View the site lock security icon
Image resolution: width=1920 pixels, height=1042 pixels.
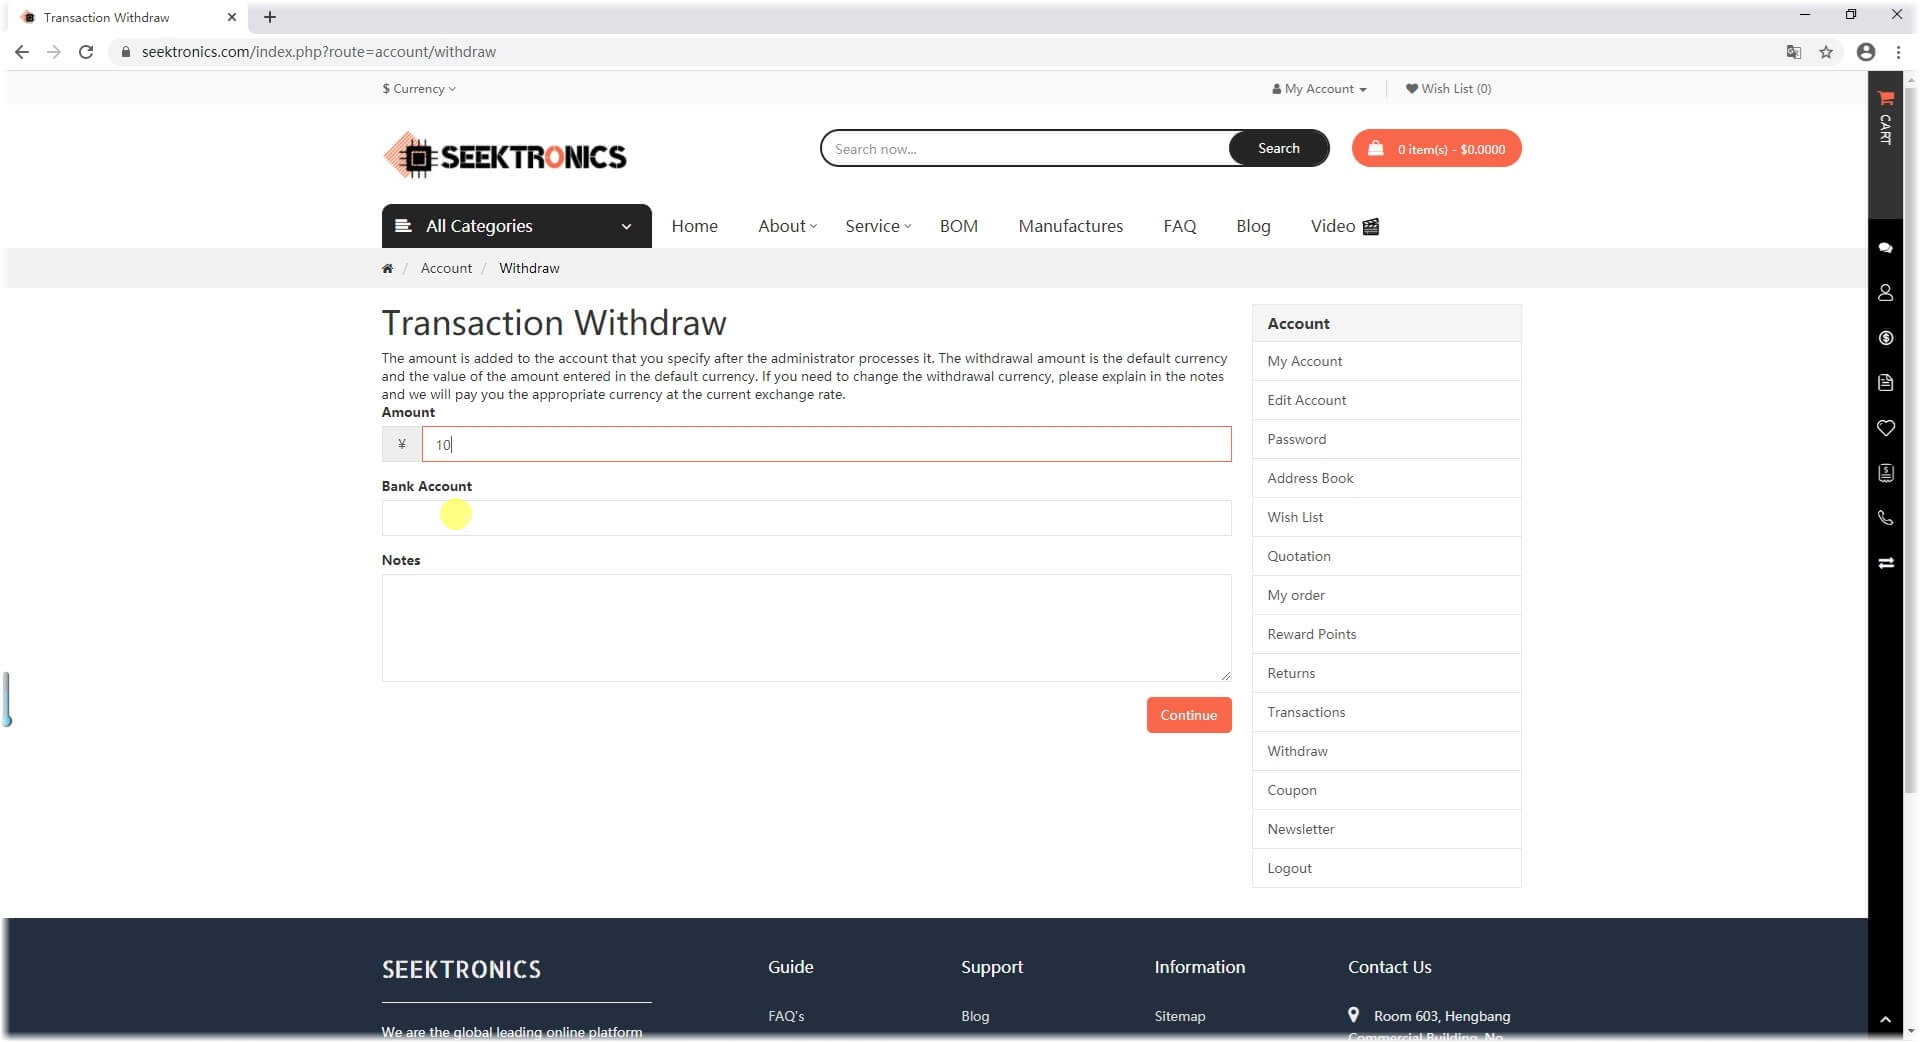(125, 52)
